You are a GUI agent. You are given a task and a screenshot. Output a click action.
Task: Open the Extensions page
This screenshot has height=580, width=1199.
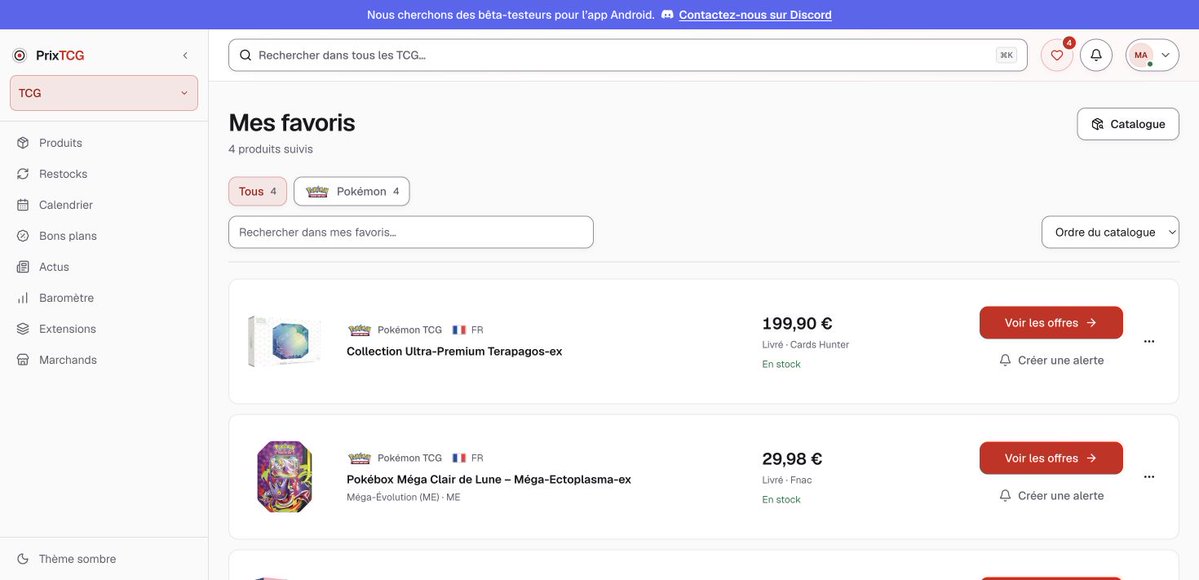tap(104, 329)
